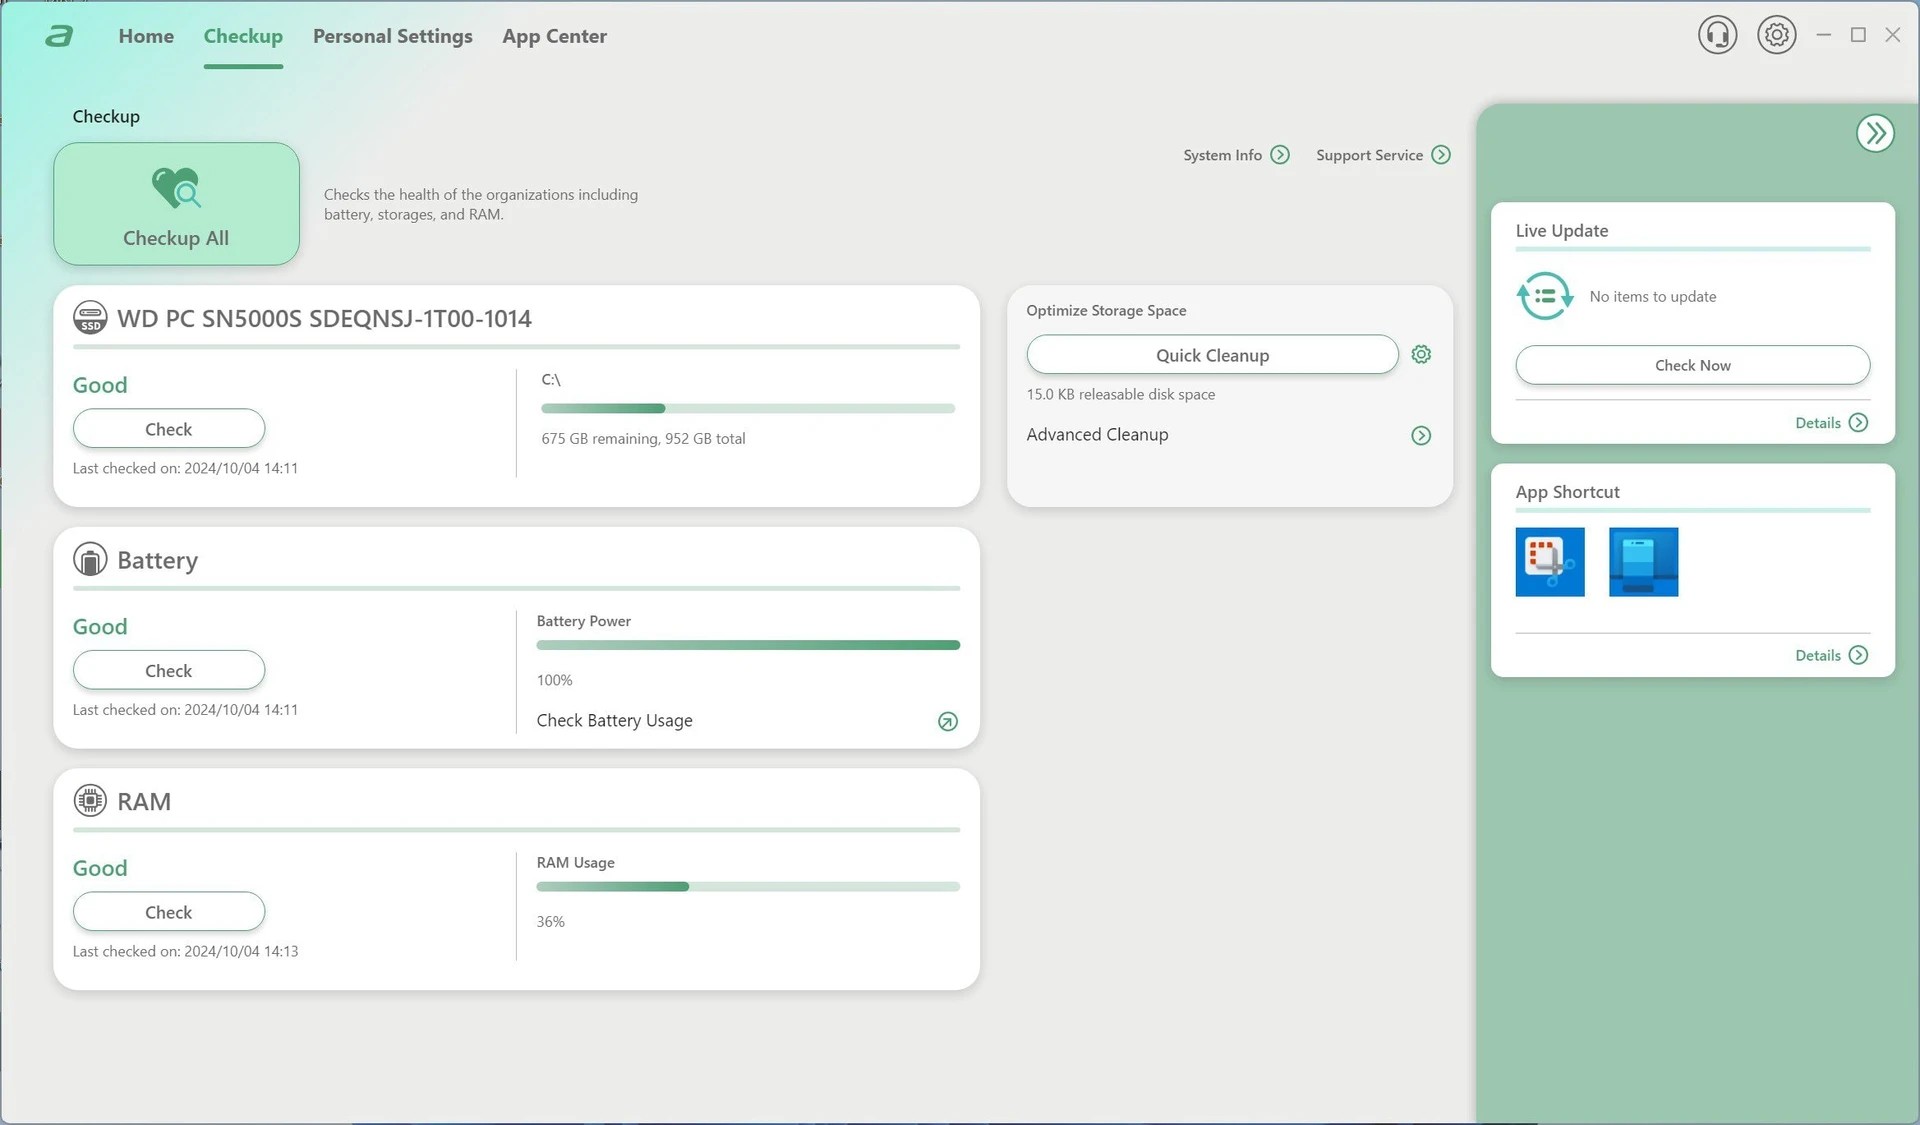This screenshot has height=1125, width=1920.
Task: Click the Check Battery Usage arrow icon
Action: pos(947,722)
